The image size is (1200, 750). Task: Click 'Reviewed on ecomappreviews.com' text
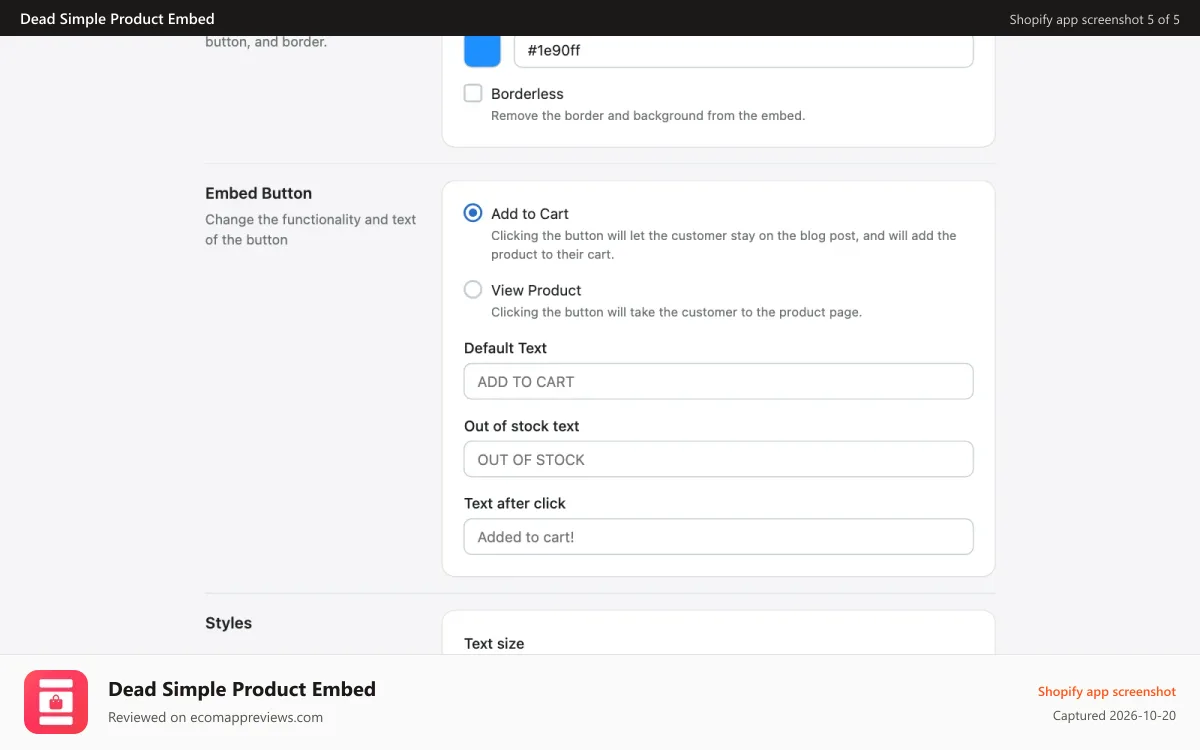pos(215,717)
